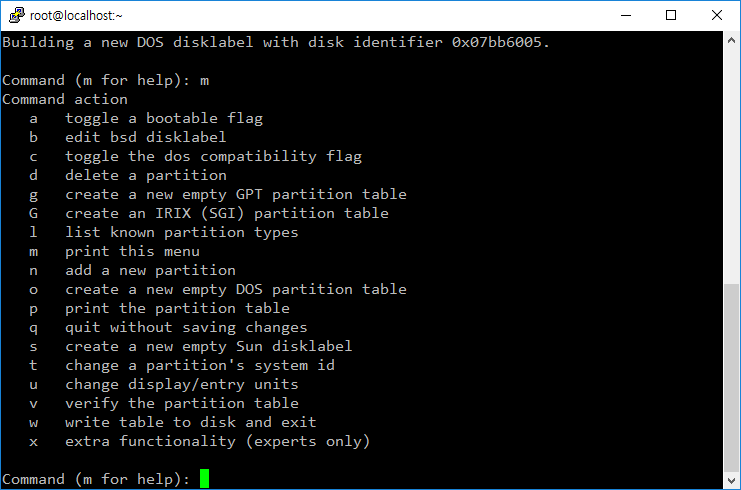Click 'write table to disk and exit' line
The height and width of the screenshot is (490, 741).
190,422
